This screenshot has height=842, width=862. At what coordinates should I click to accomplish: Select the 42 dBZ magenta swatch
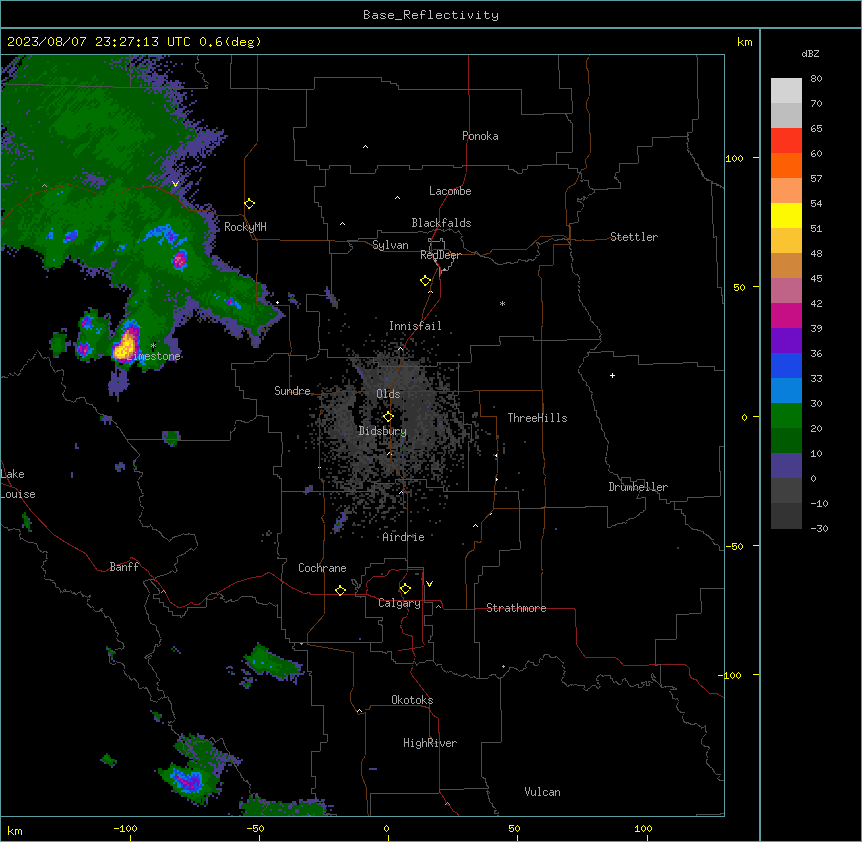tap(786, 316)
